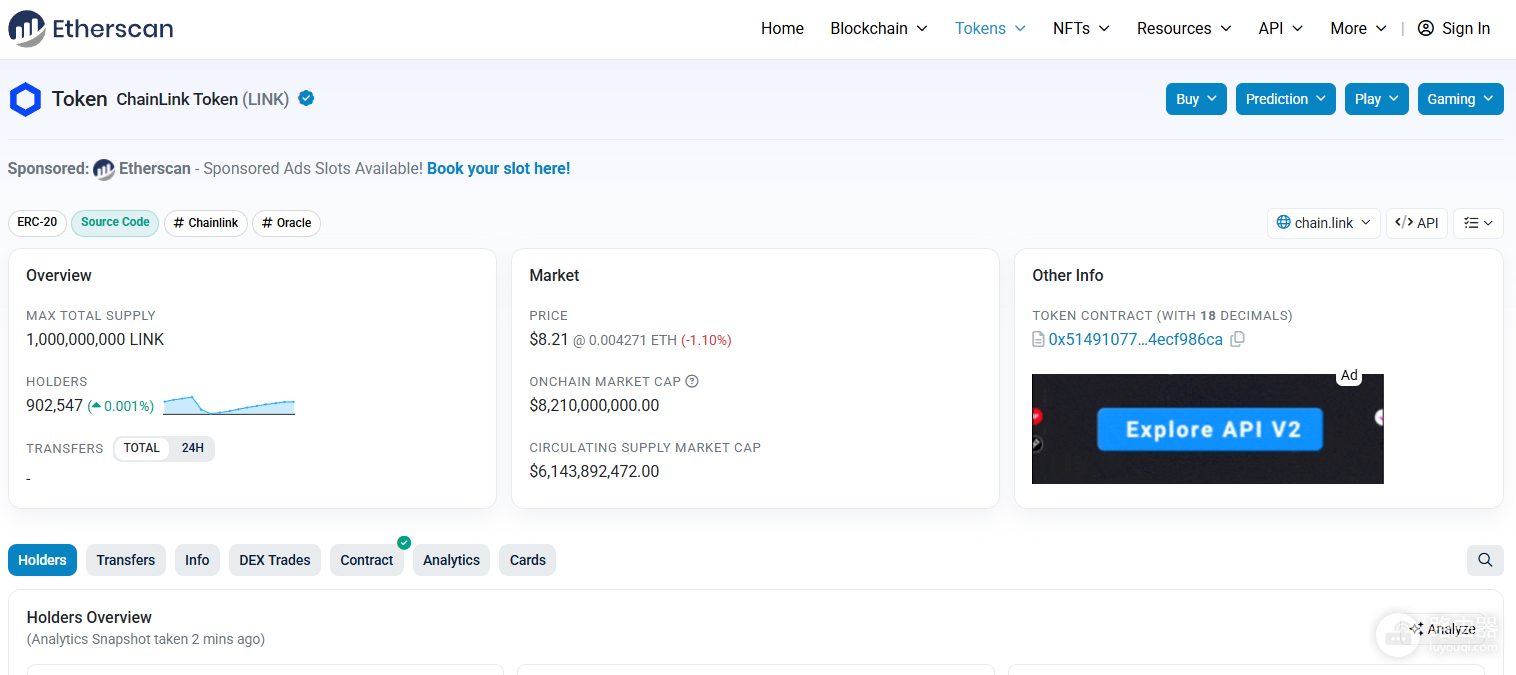Switch to the Holders tab
Screen dimensions: 1516x675
pyautogui.click(x=42, y=560)
